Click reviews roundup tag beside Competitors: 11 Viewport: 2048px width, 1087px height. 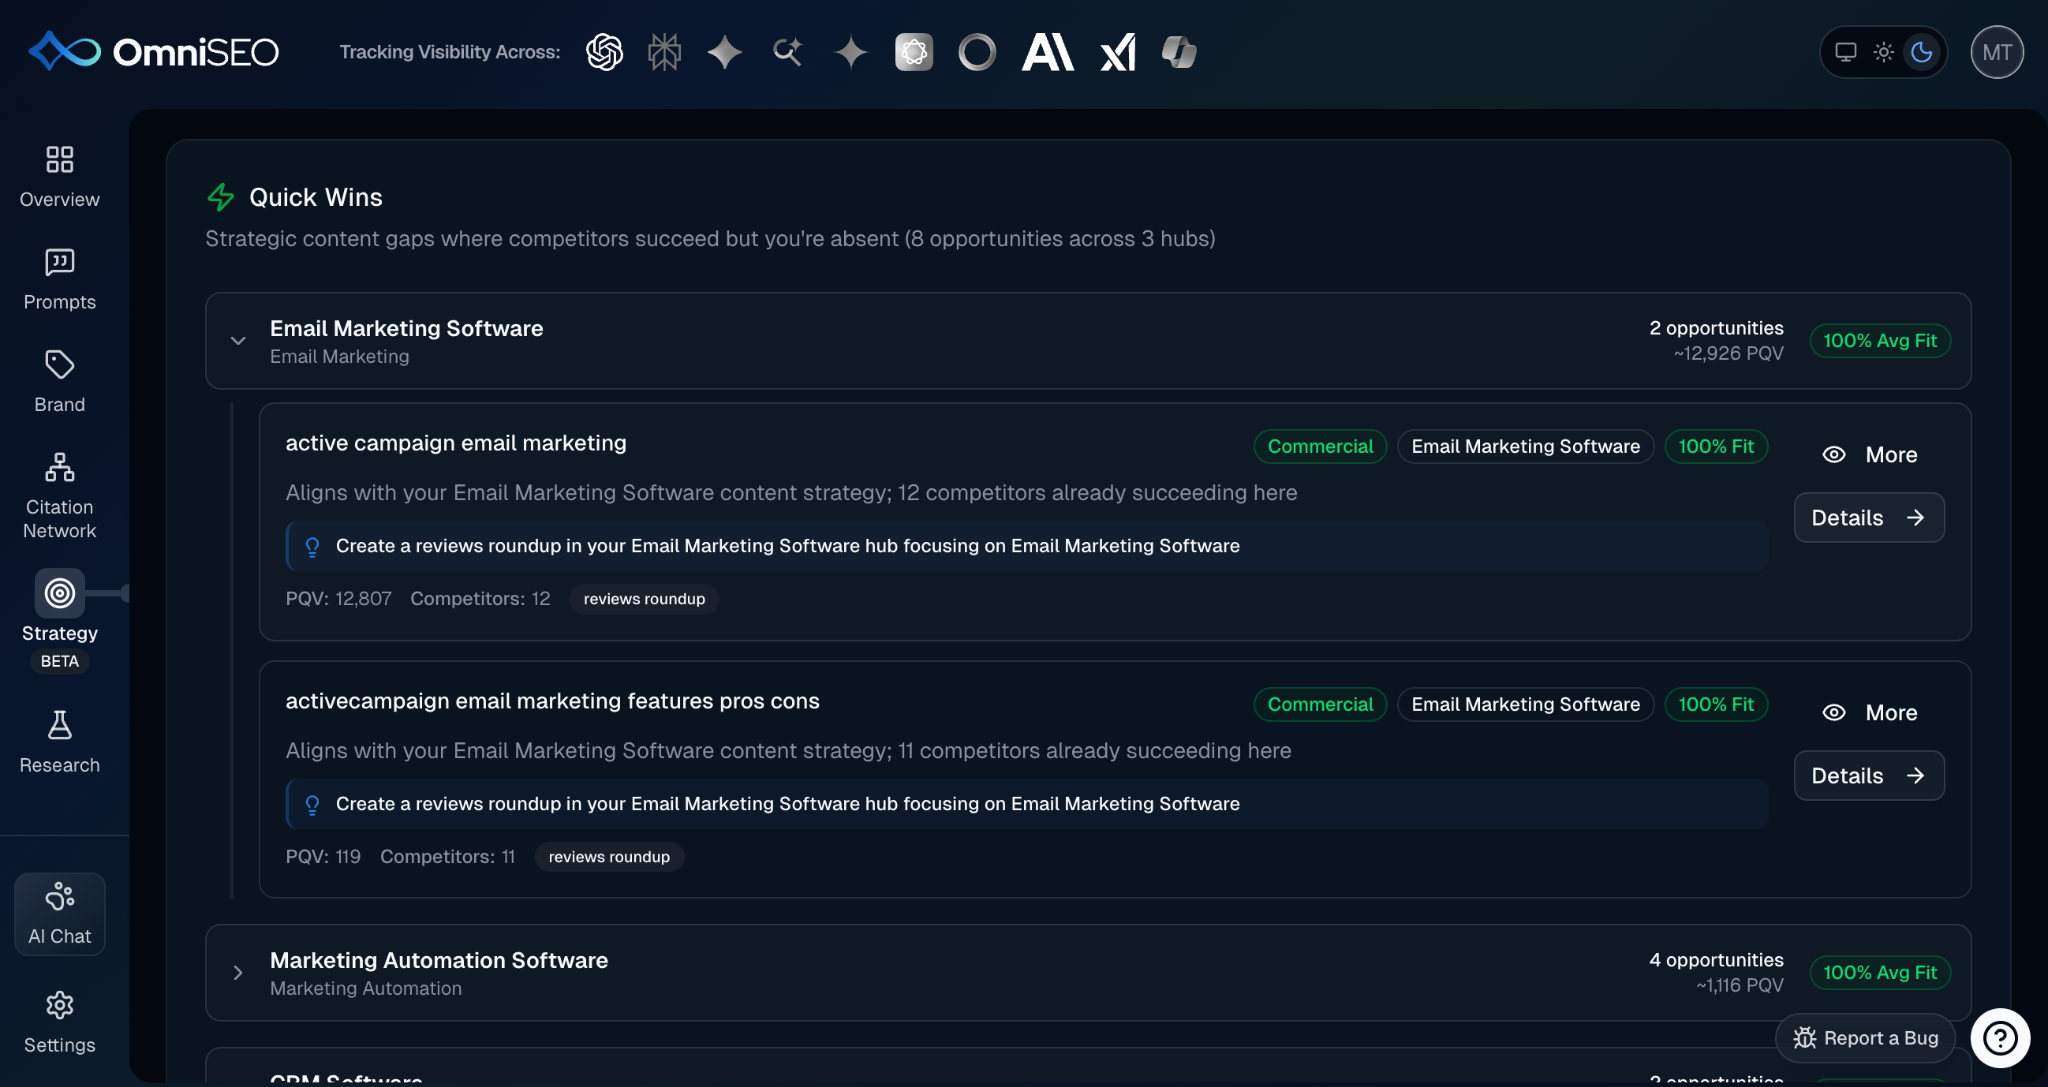[x=609, y=857]
